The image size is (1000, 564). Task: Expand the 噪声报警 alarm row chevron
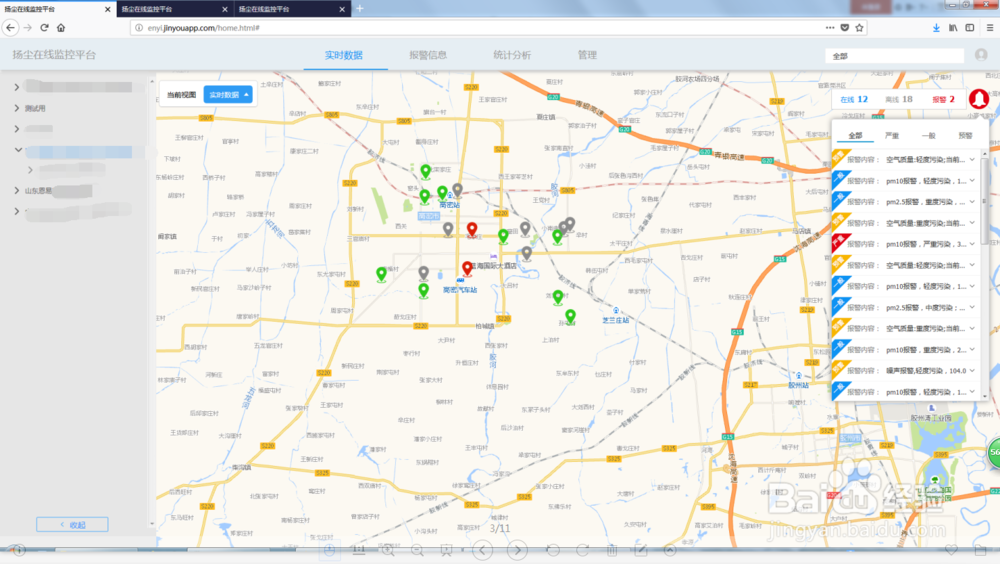coord(972,369)
